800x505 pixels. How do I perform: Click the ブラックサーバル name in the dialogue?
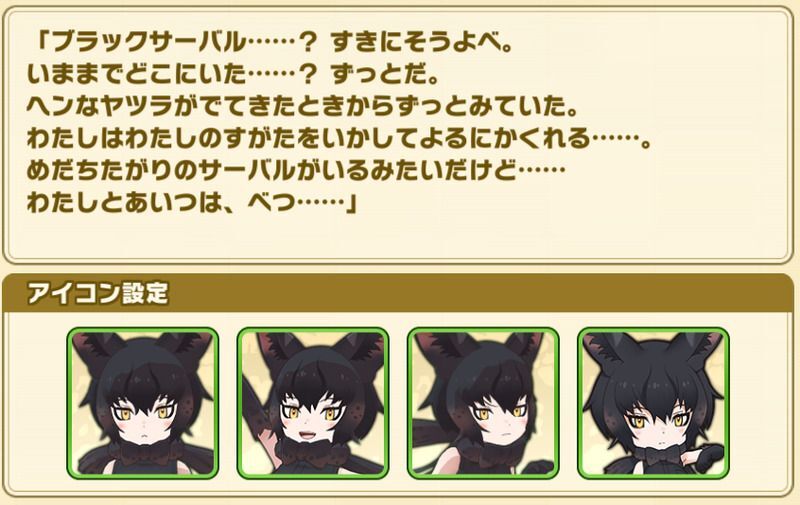[148, 43]
